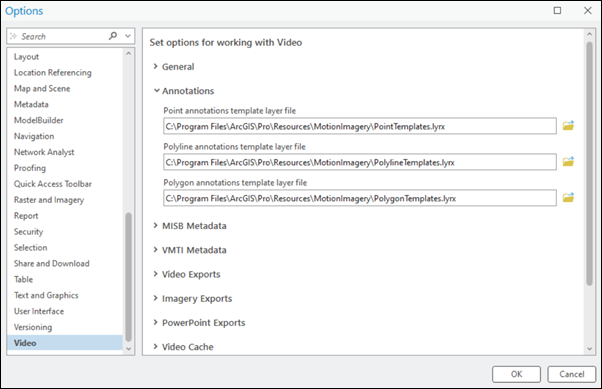Image resolution: width=602 pixels, height=389 pixels.
Task: Browse for Point annotations template file
Action: (x=568, y=126)
